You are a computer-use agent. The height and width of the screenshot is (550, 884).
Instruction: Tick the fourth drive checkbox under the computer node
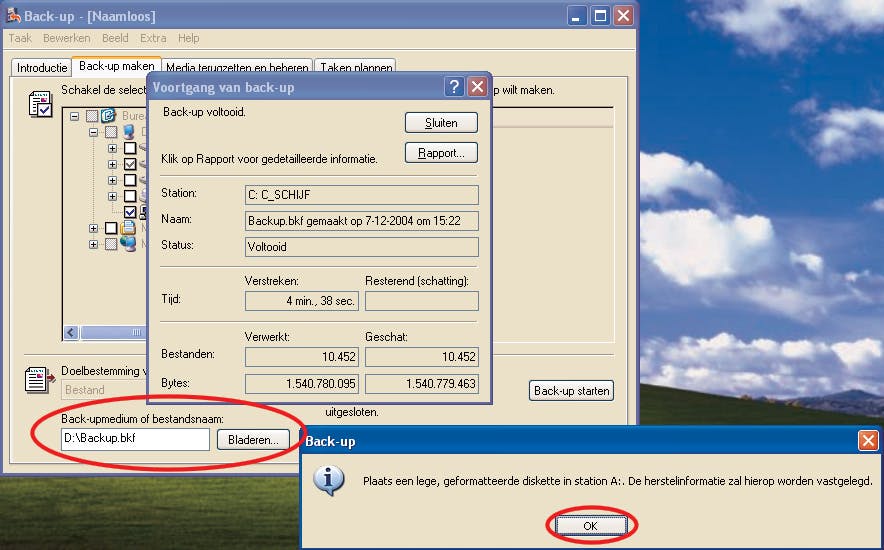130,196
